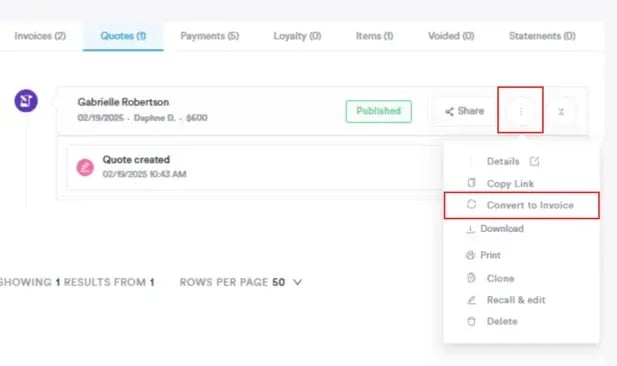The height and width of the screenshot is (366, 617).
Task: Switch to the Voided (0) tab
Action: click(451, 36)
